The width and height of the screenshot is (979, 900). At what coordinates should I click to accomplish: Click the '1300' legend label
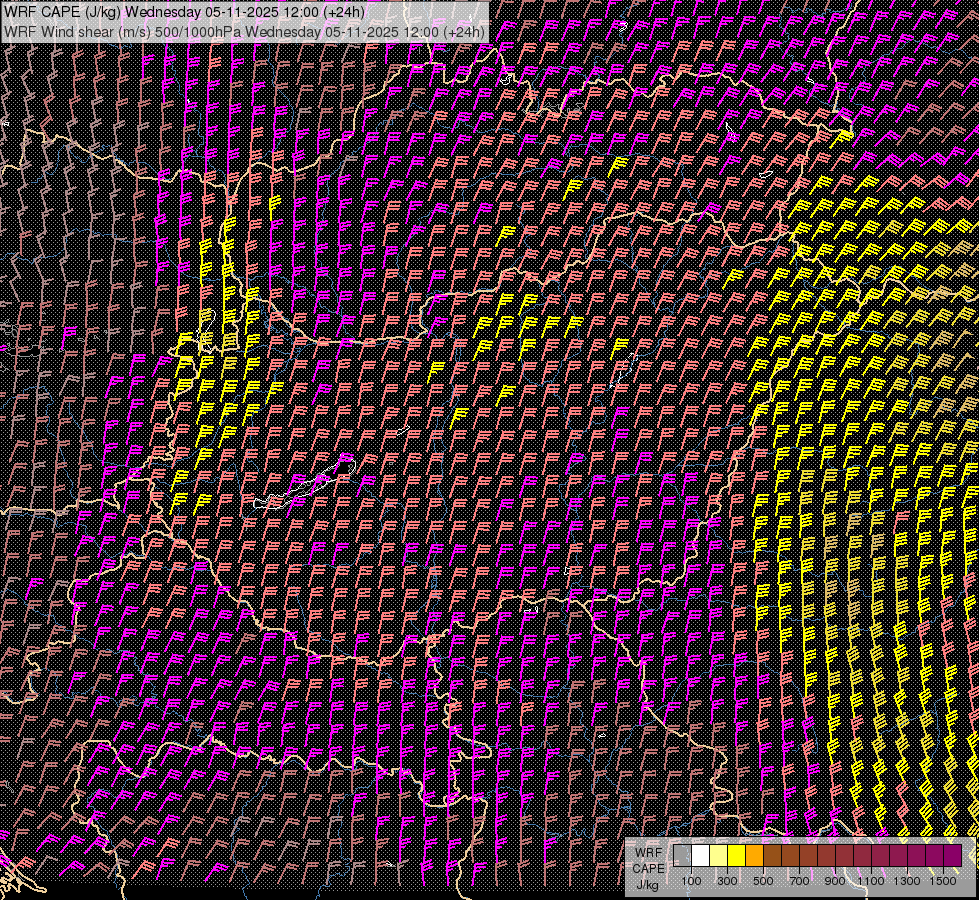coord(907,881)
